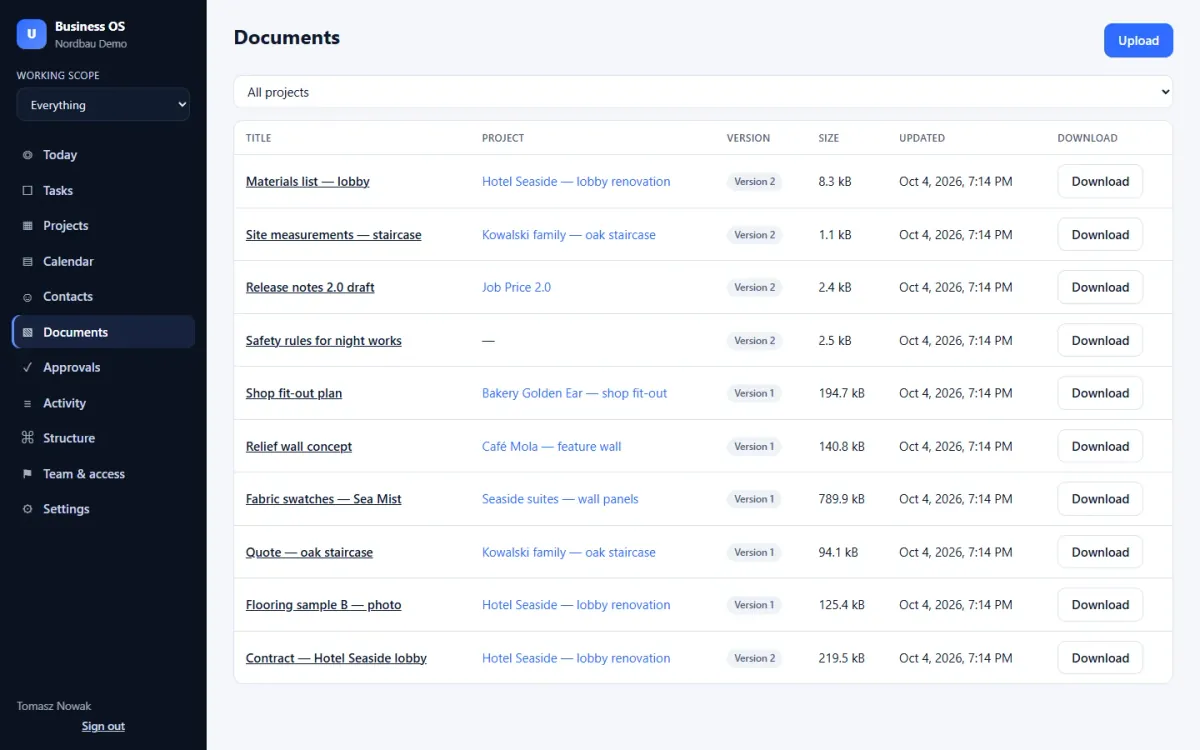Download the Relief wall concept

[1100, 446]
